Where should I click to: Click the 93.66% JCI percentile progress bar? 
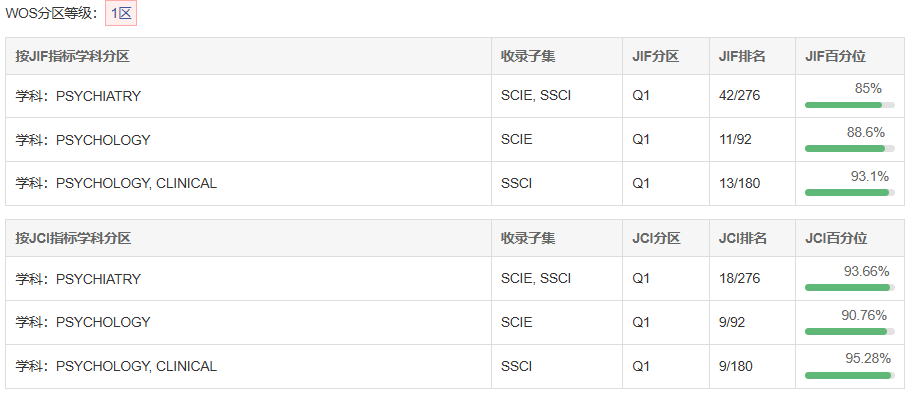pos(850,288)
